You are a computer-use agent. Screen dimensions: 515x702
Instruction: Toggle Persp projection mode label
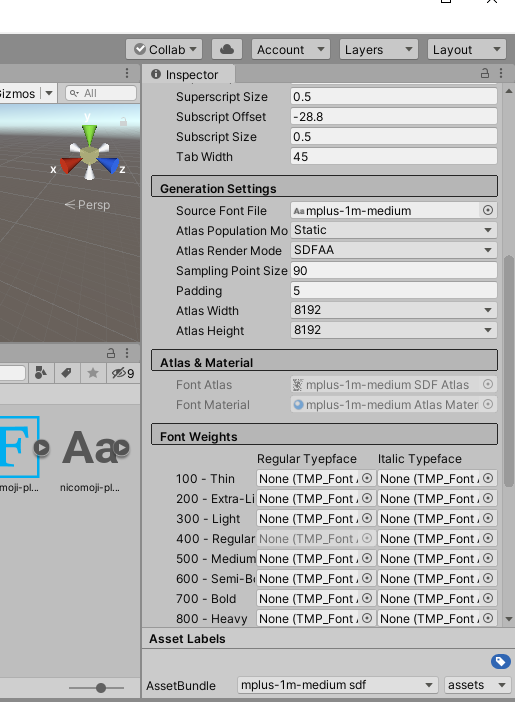click(x=87, y=205)
